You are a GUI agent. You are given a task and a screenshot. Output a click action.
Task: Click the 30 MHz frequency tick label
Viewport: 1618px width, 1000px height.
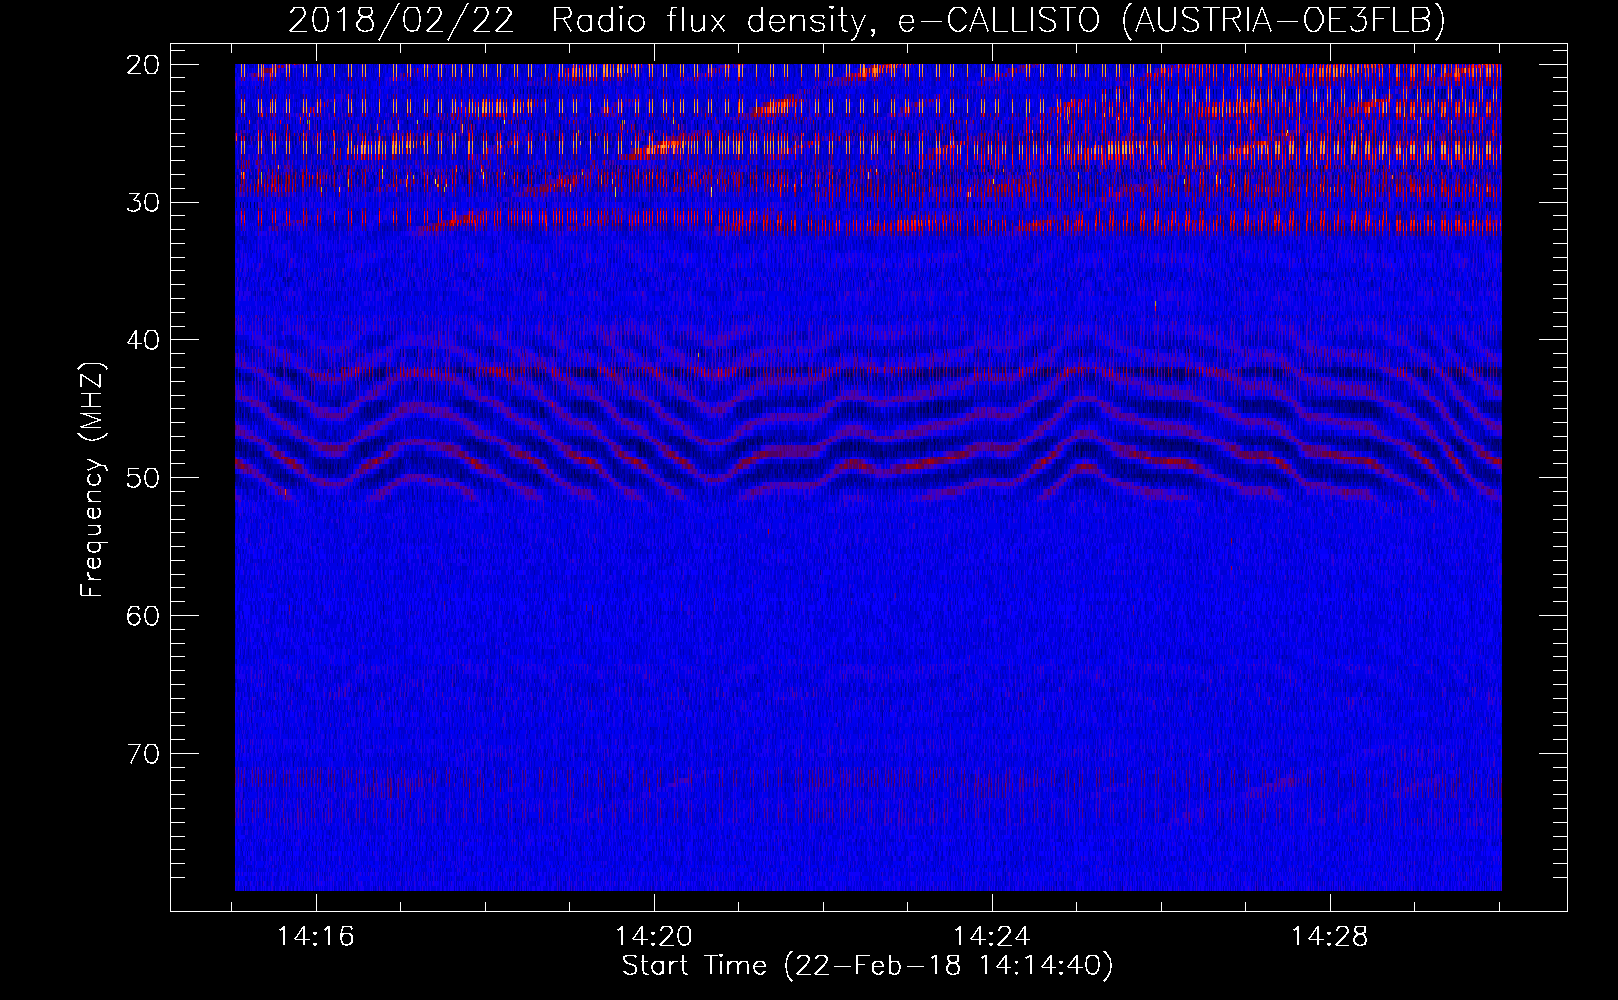point(144,203)
